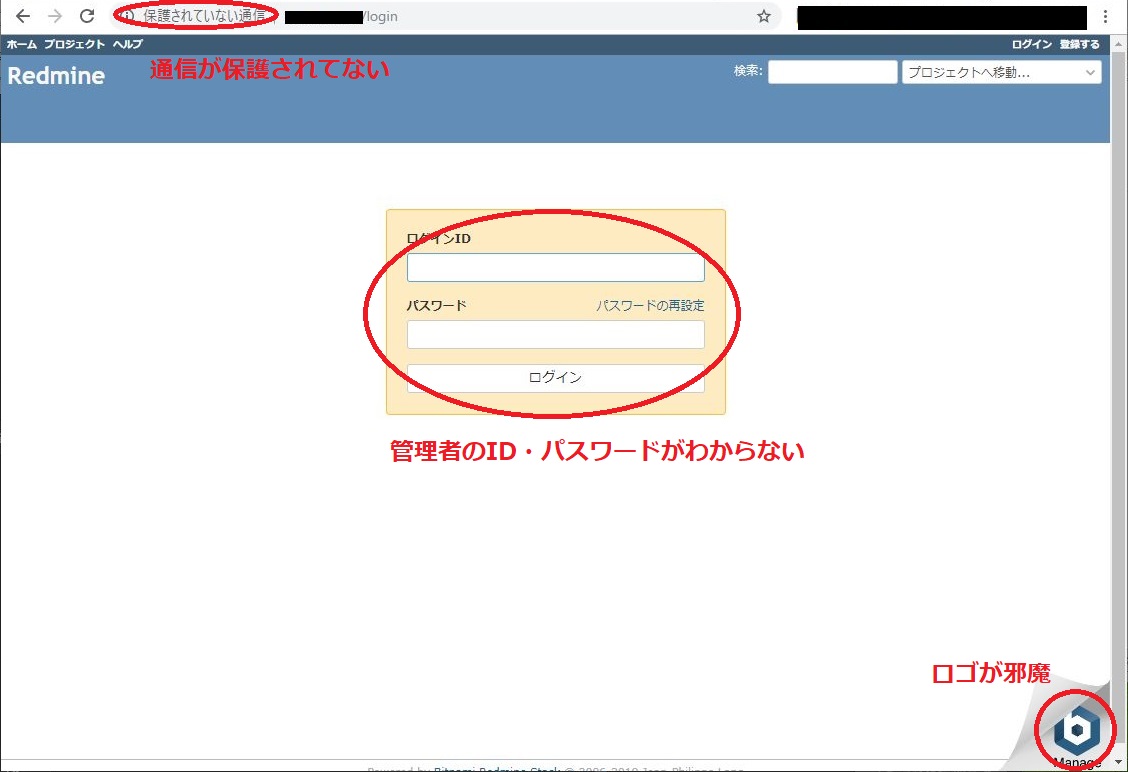Click the パスワード field label

coord(436,306)
